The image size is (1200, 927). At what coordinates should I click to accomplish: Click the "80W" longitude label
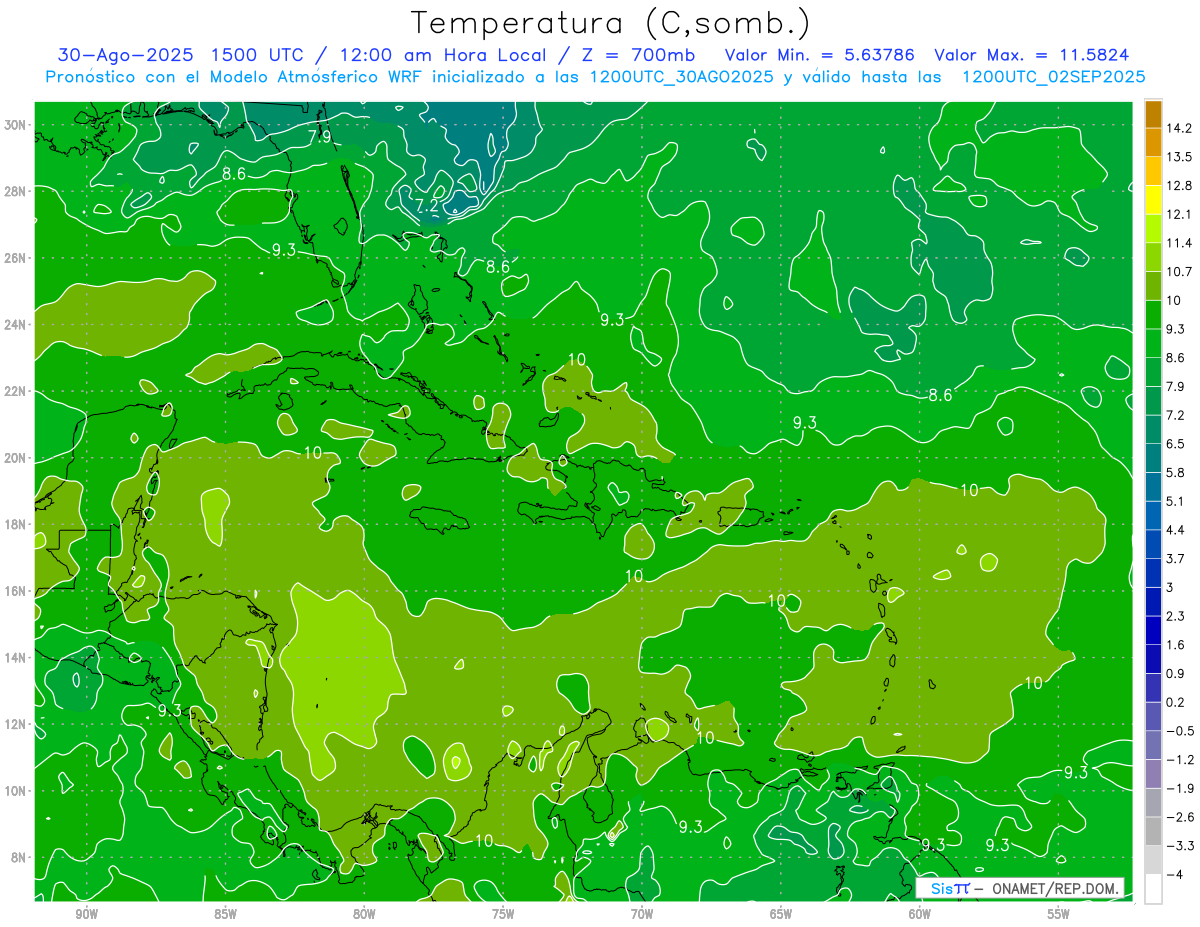click(364, 914)
